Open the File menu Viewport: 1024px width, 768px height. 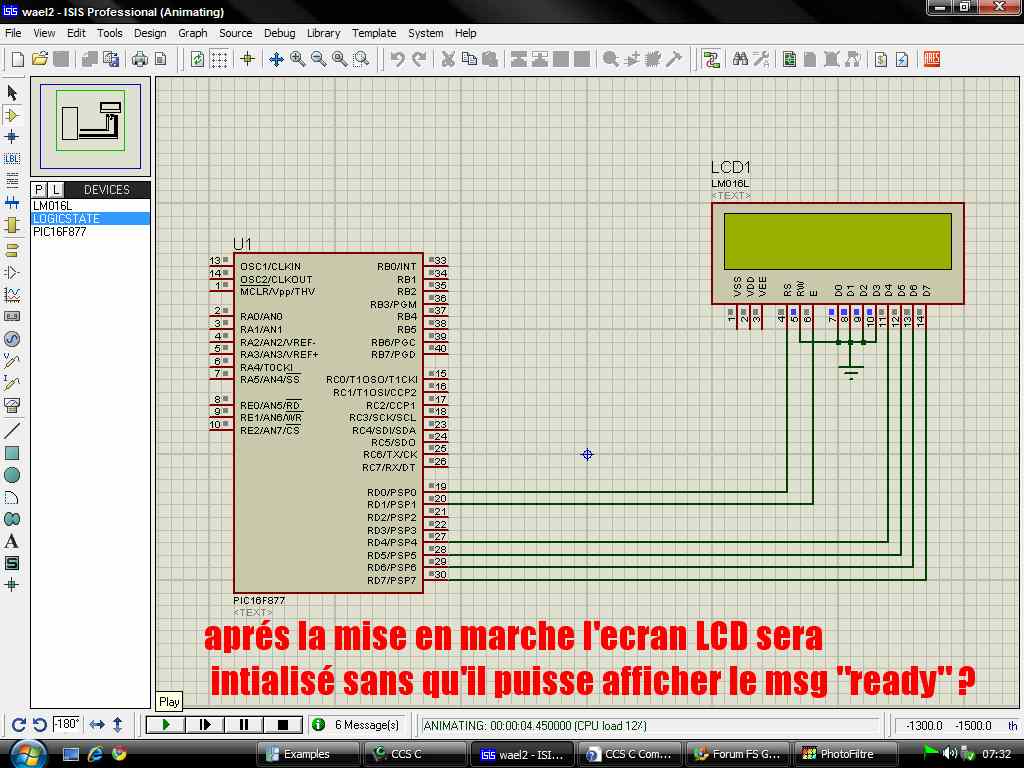[13, 33]
